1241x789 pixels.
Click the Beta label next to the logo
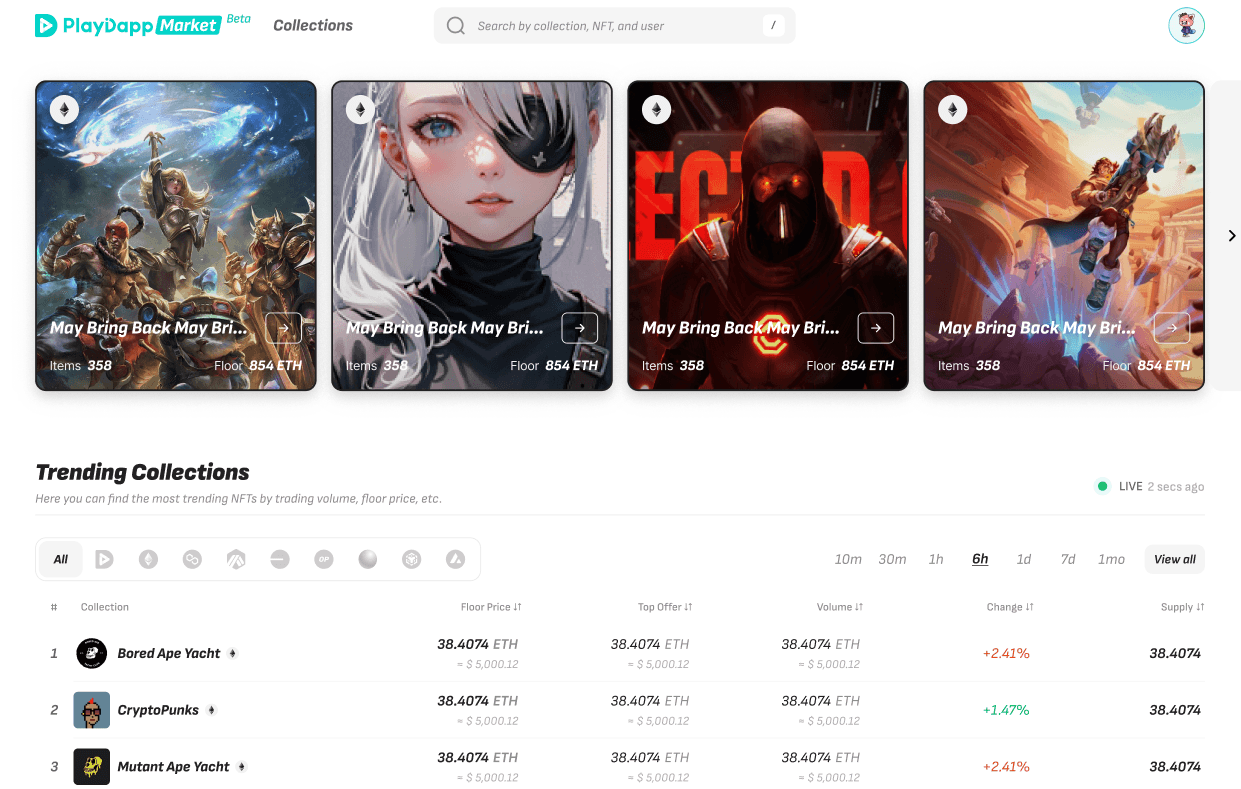[x=238, y=18]
